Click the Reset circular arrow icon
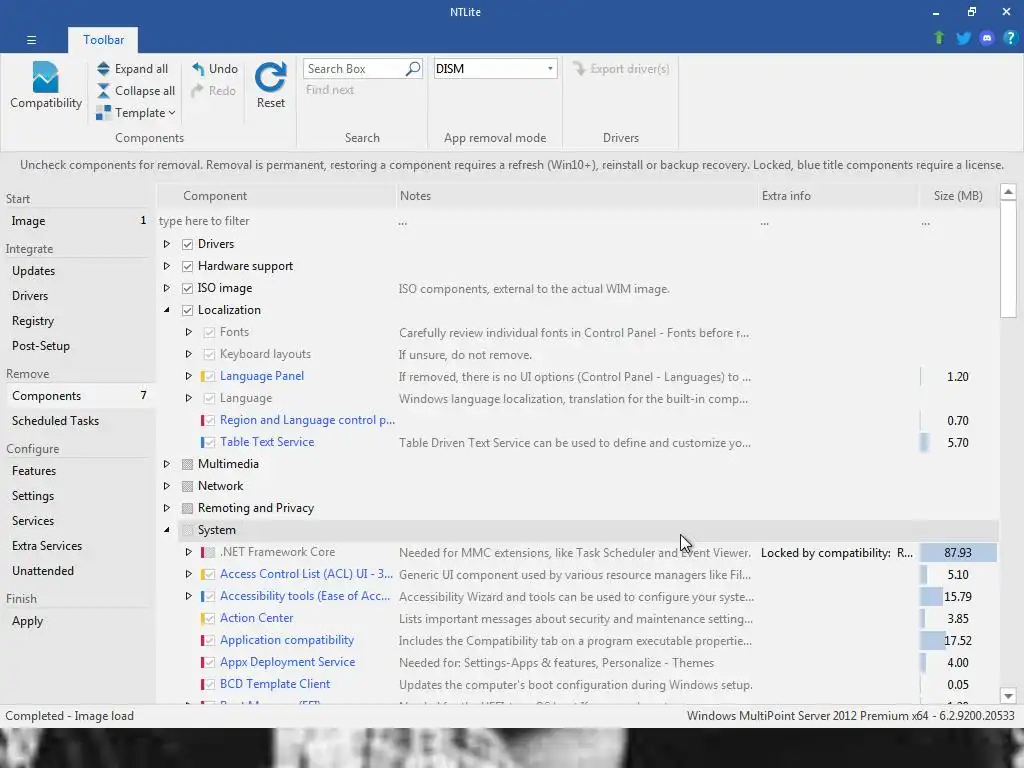The width and height of the screenshot is (1024, 768). pyautogui.click(x=270, y=77)
